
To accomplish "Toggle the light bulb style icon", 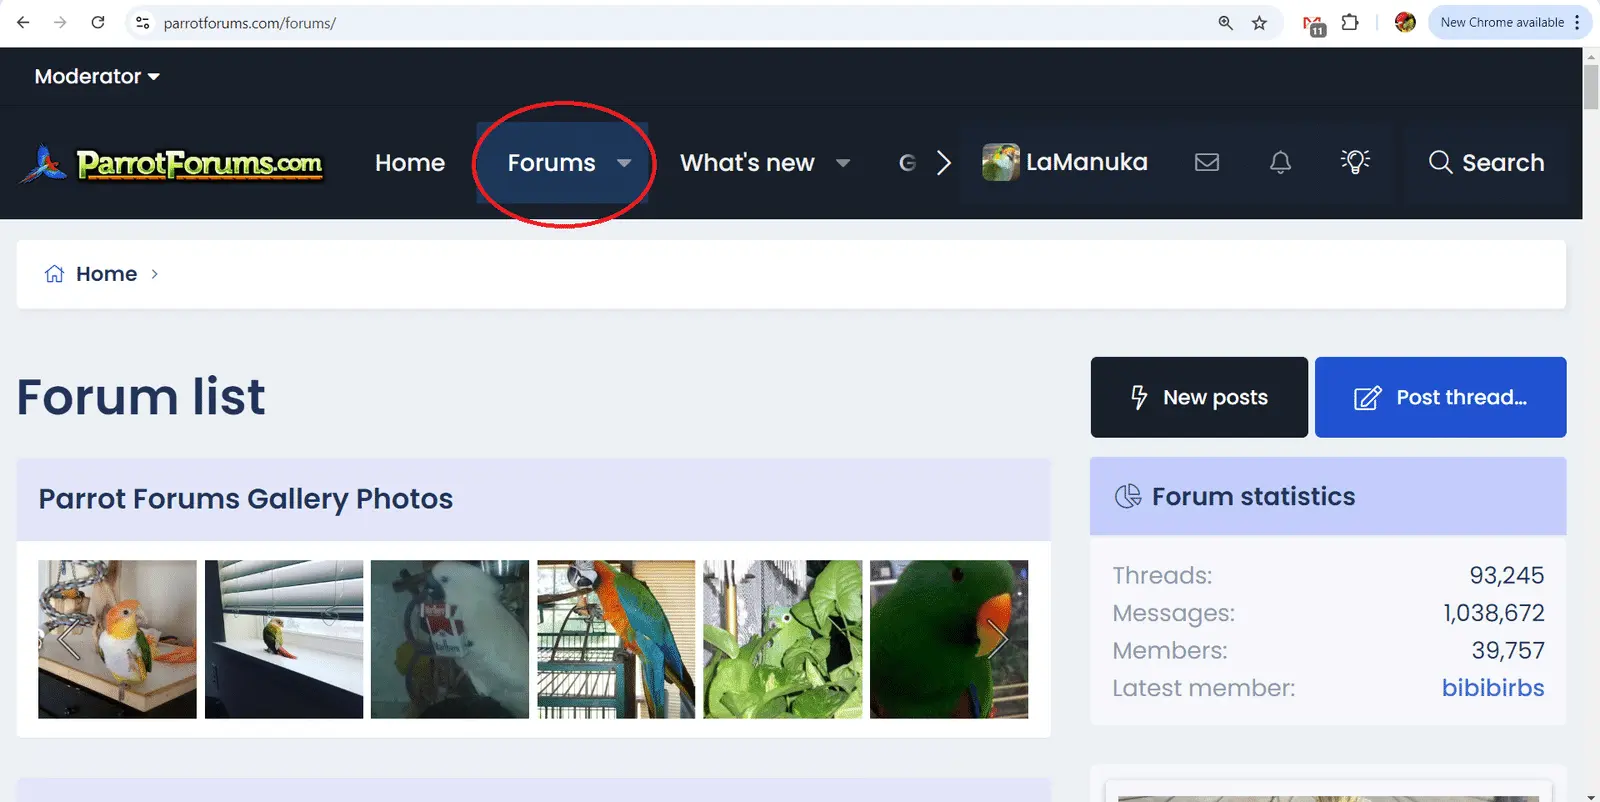I will pos(1355,162).
